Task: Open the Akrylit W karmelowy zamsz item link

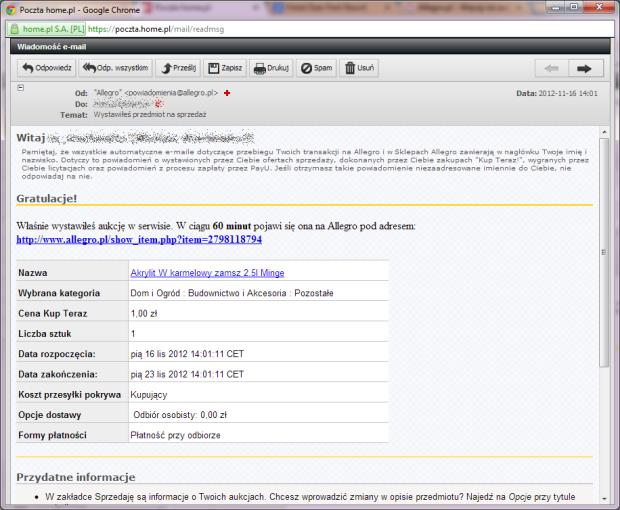Action: (x=207, y=273)
